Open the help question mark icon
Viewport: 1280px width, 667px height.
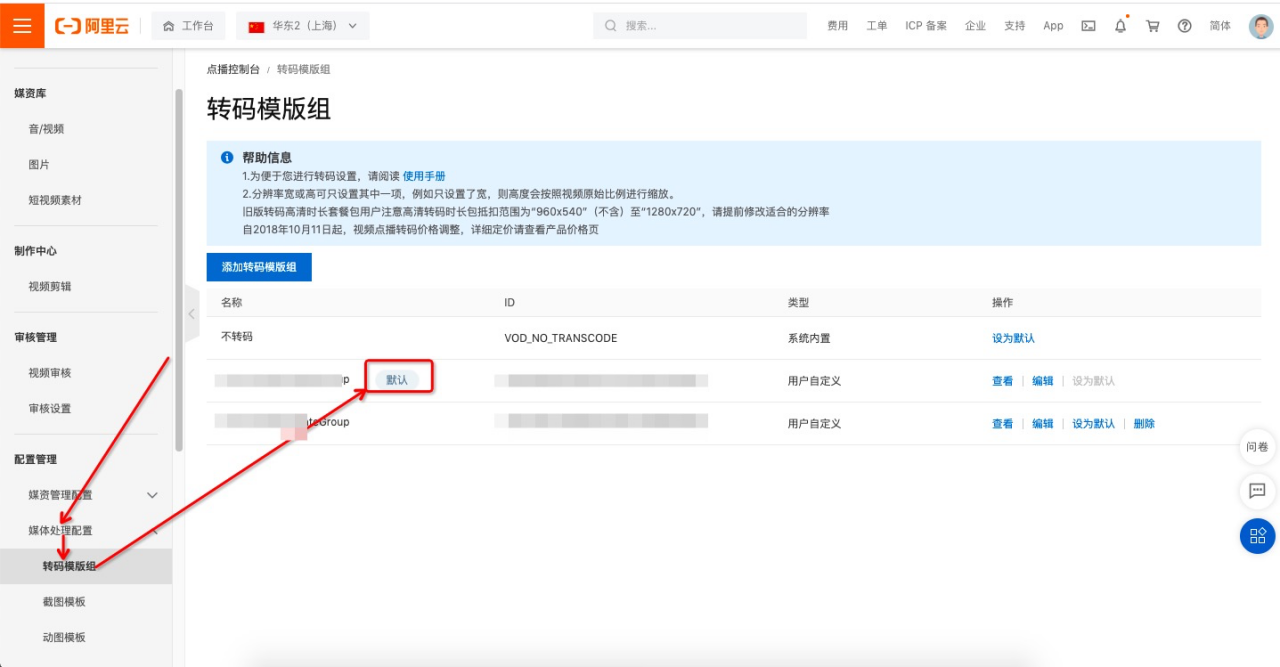click(1184, 26)
